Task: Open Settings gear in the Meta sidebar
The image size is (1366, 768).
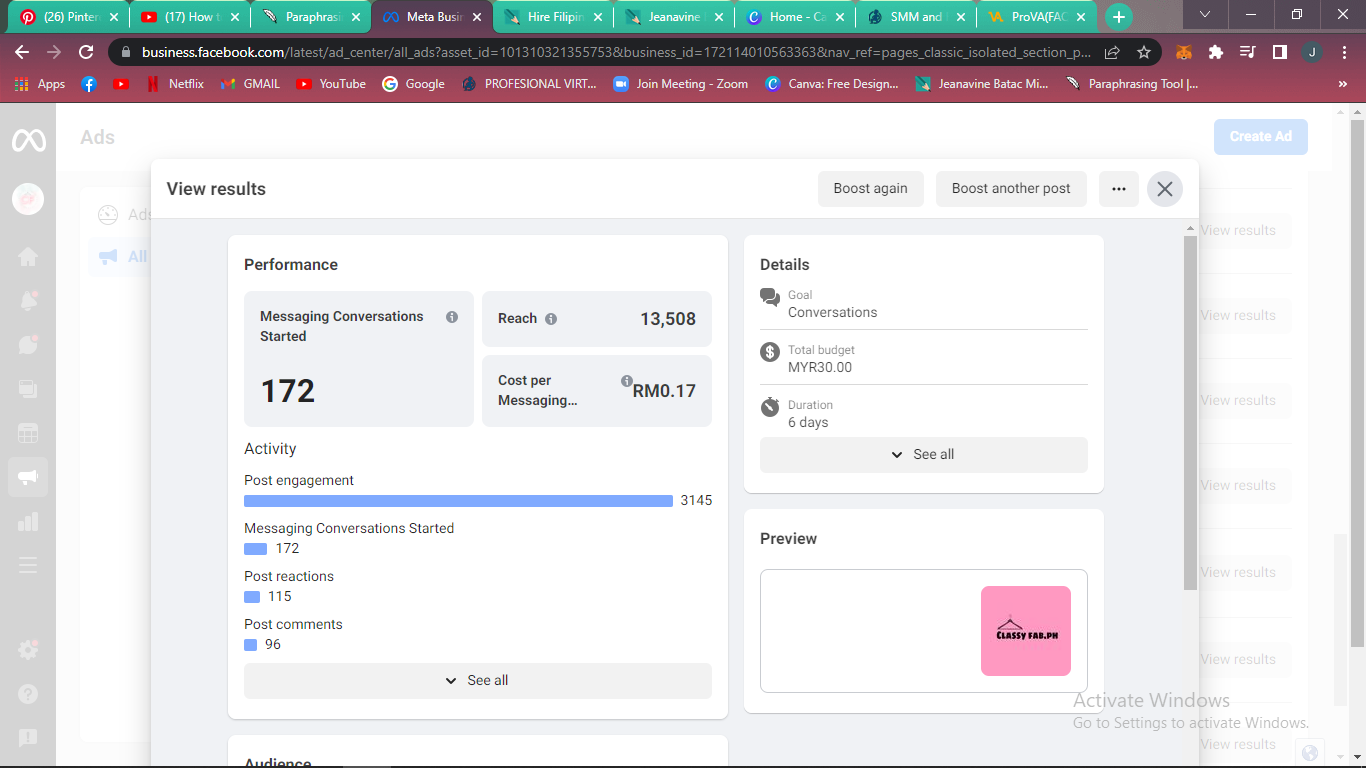Action: pyautogui.click(x=28, y=650)
